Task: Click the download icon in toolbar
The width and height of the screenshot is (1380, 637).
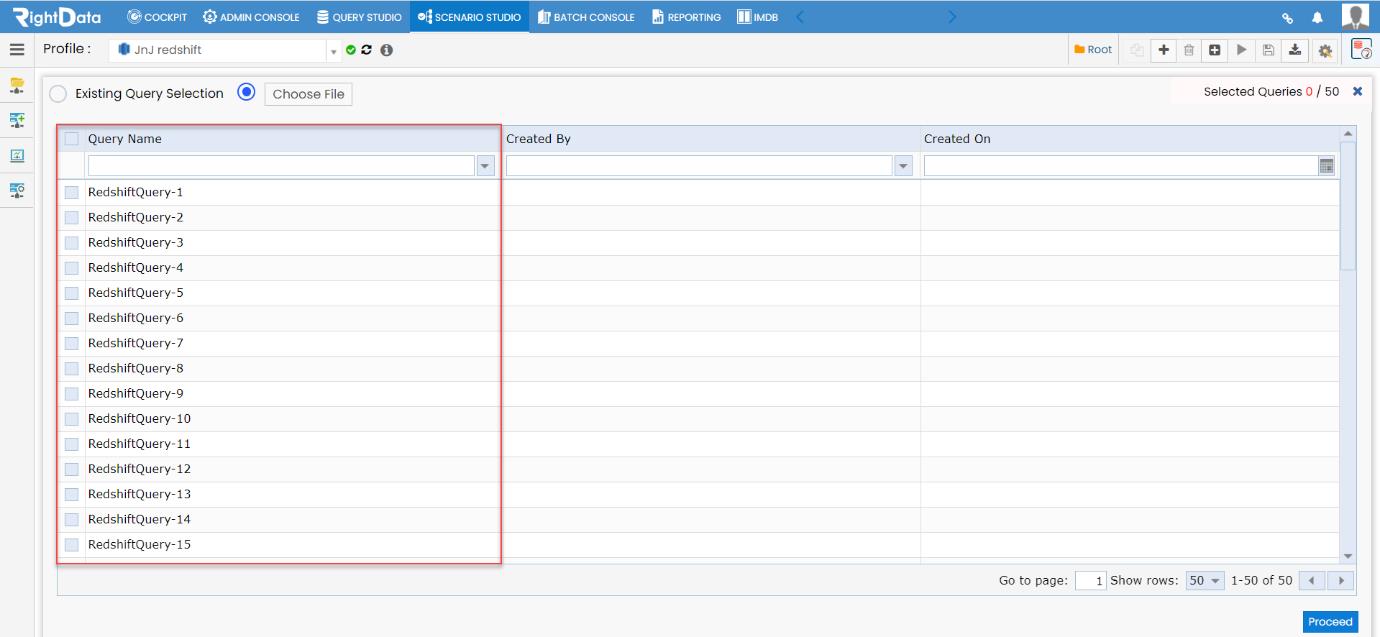Action: point(1296,49)
